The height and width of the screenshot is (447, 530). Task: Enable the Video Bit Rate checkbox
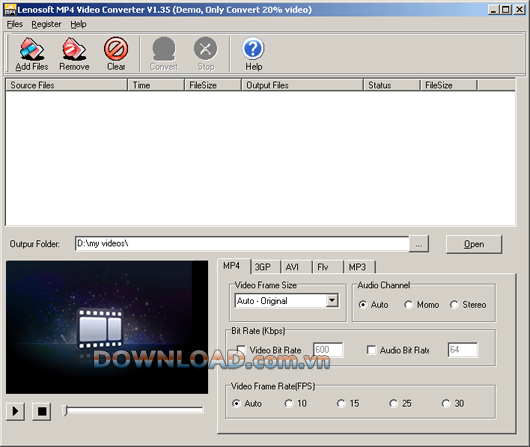click(x=241, y=350)
